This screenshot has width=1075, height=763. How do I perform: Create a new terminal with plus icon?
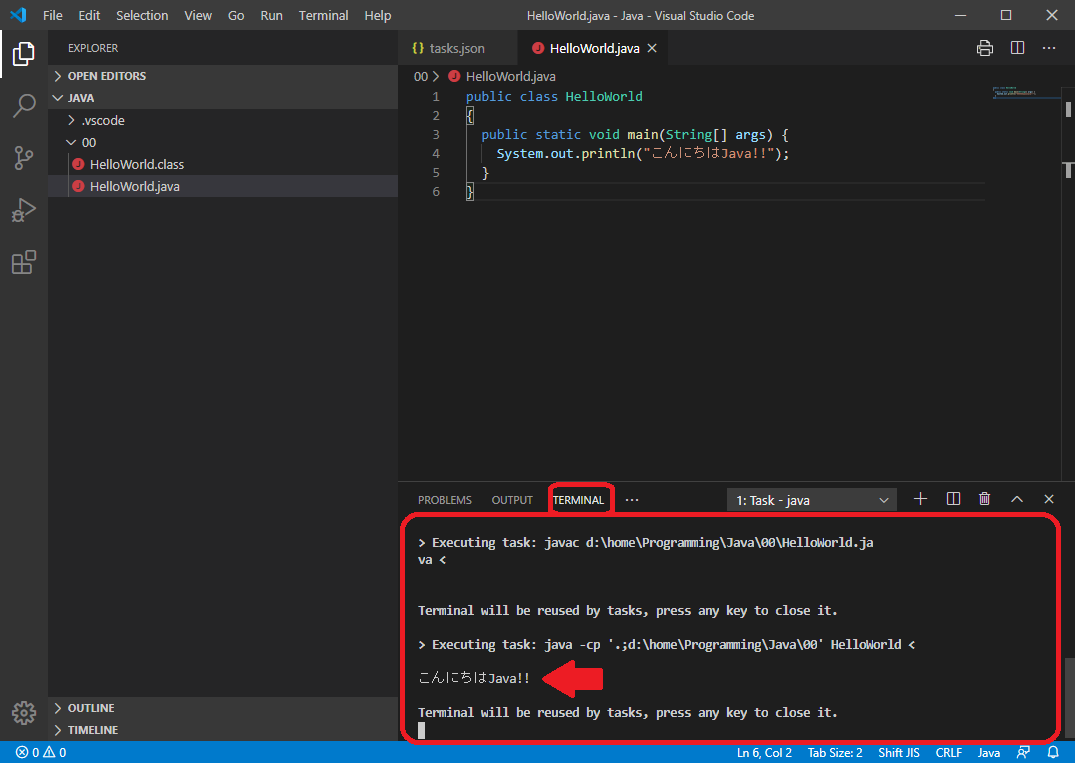[921, 499]
